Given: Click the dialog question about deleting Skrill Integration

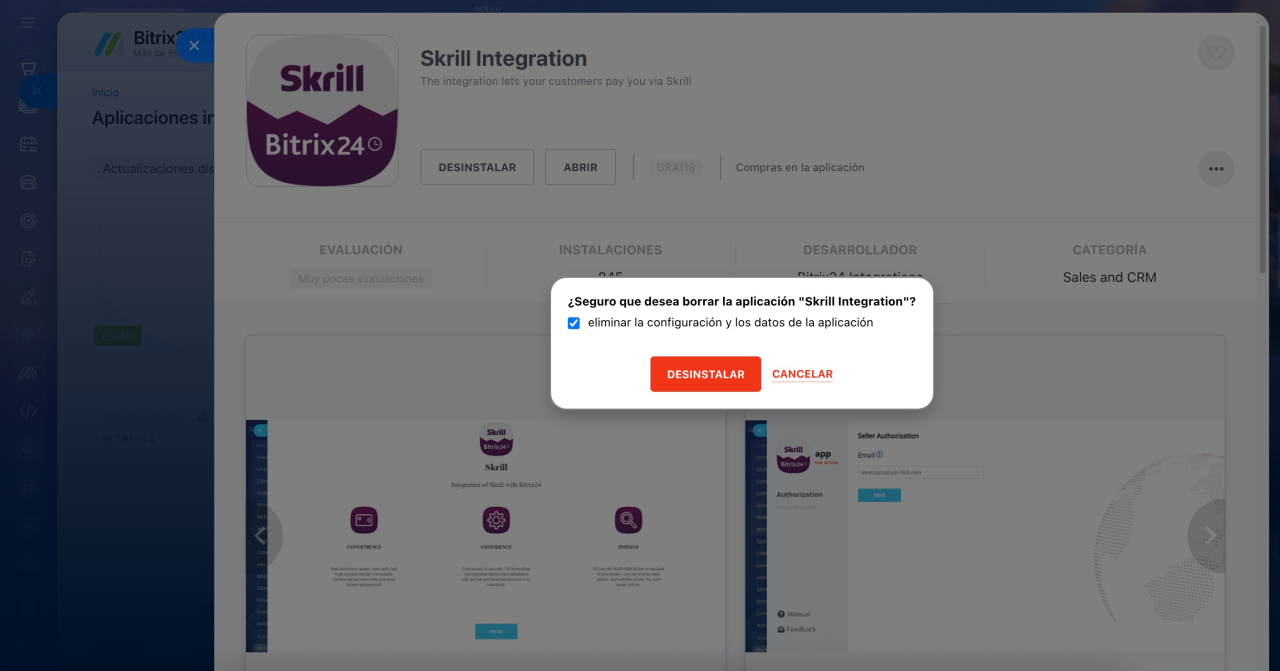Looking at the screenshot, I should pos(741,301).
